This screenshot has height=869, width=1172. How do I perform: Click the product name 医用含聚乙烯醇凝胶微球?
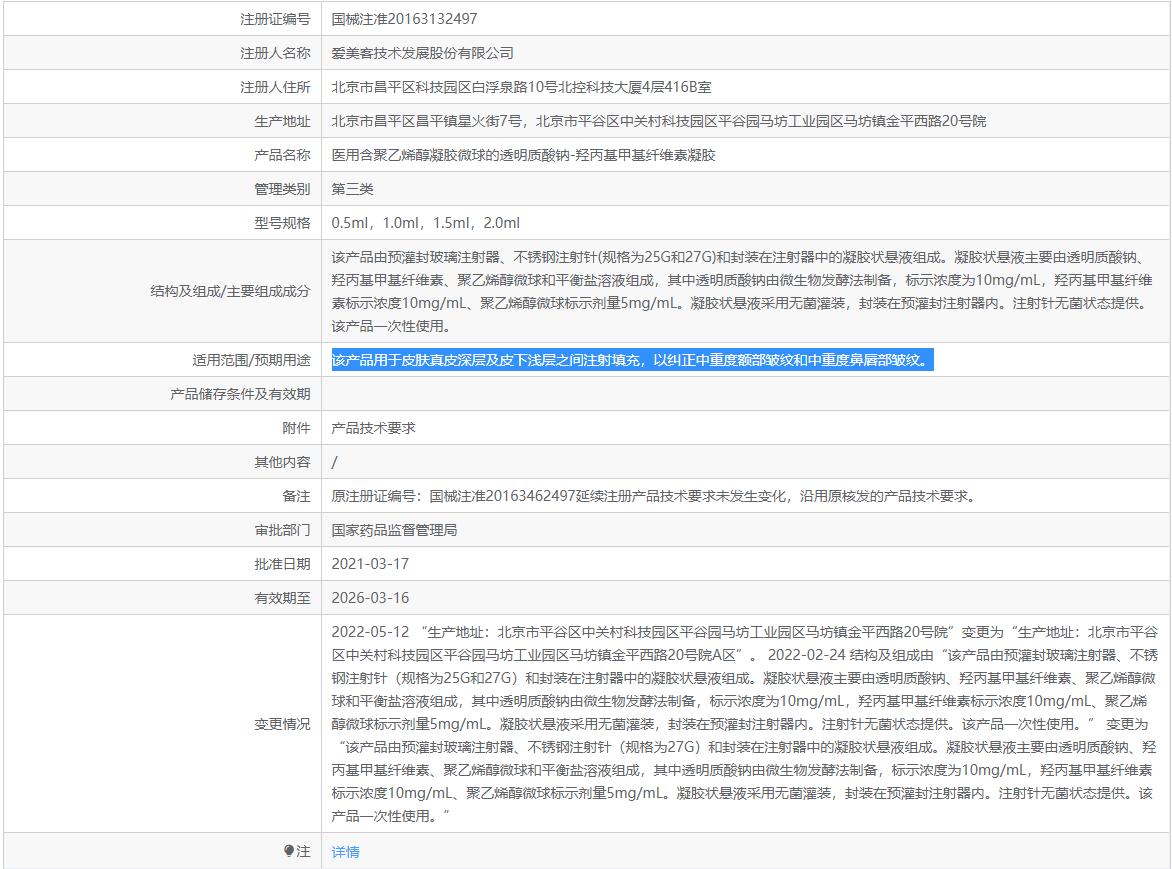(x=523, y=155)
